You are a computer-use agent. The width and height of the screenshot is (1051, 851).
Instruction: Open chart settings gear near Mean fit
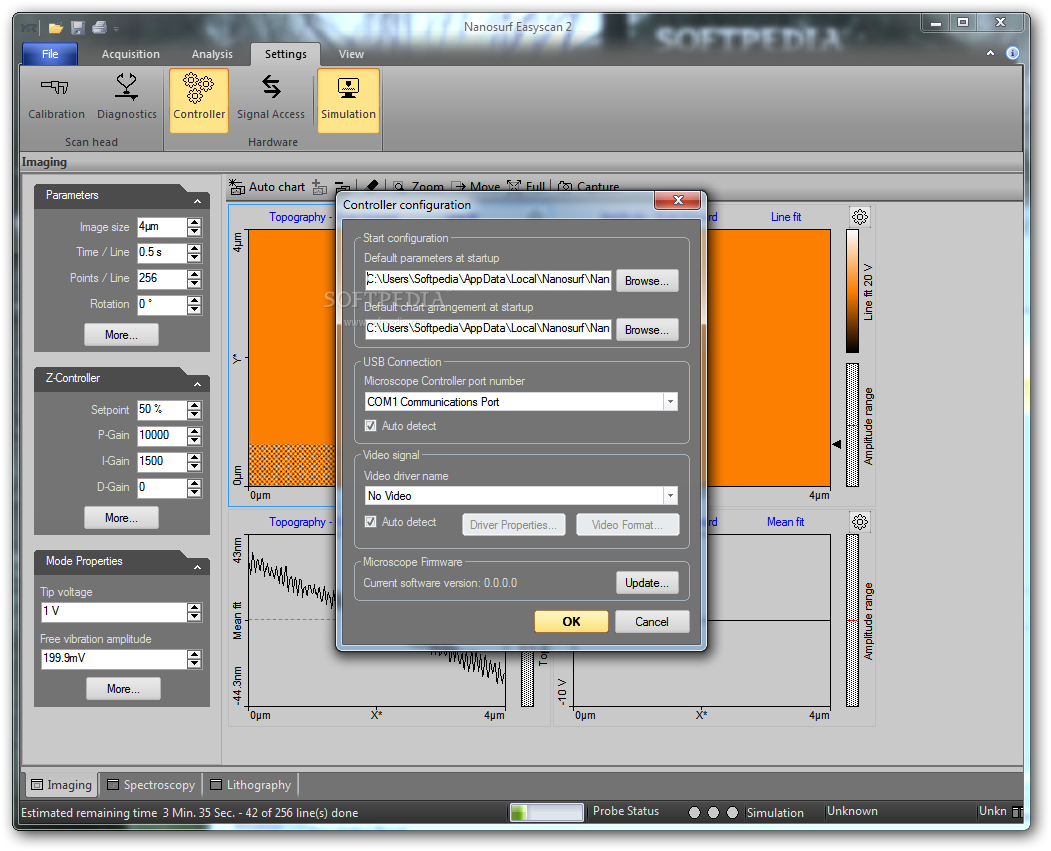click(x=860, y=521)
